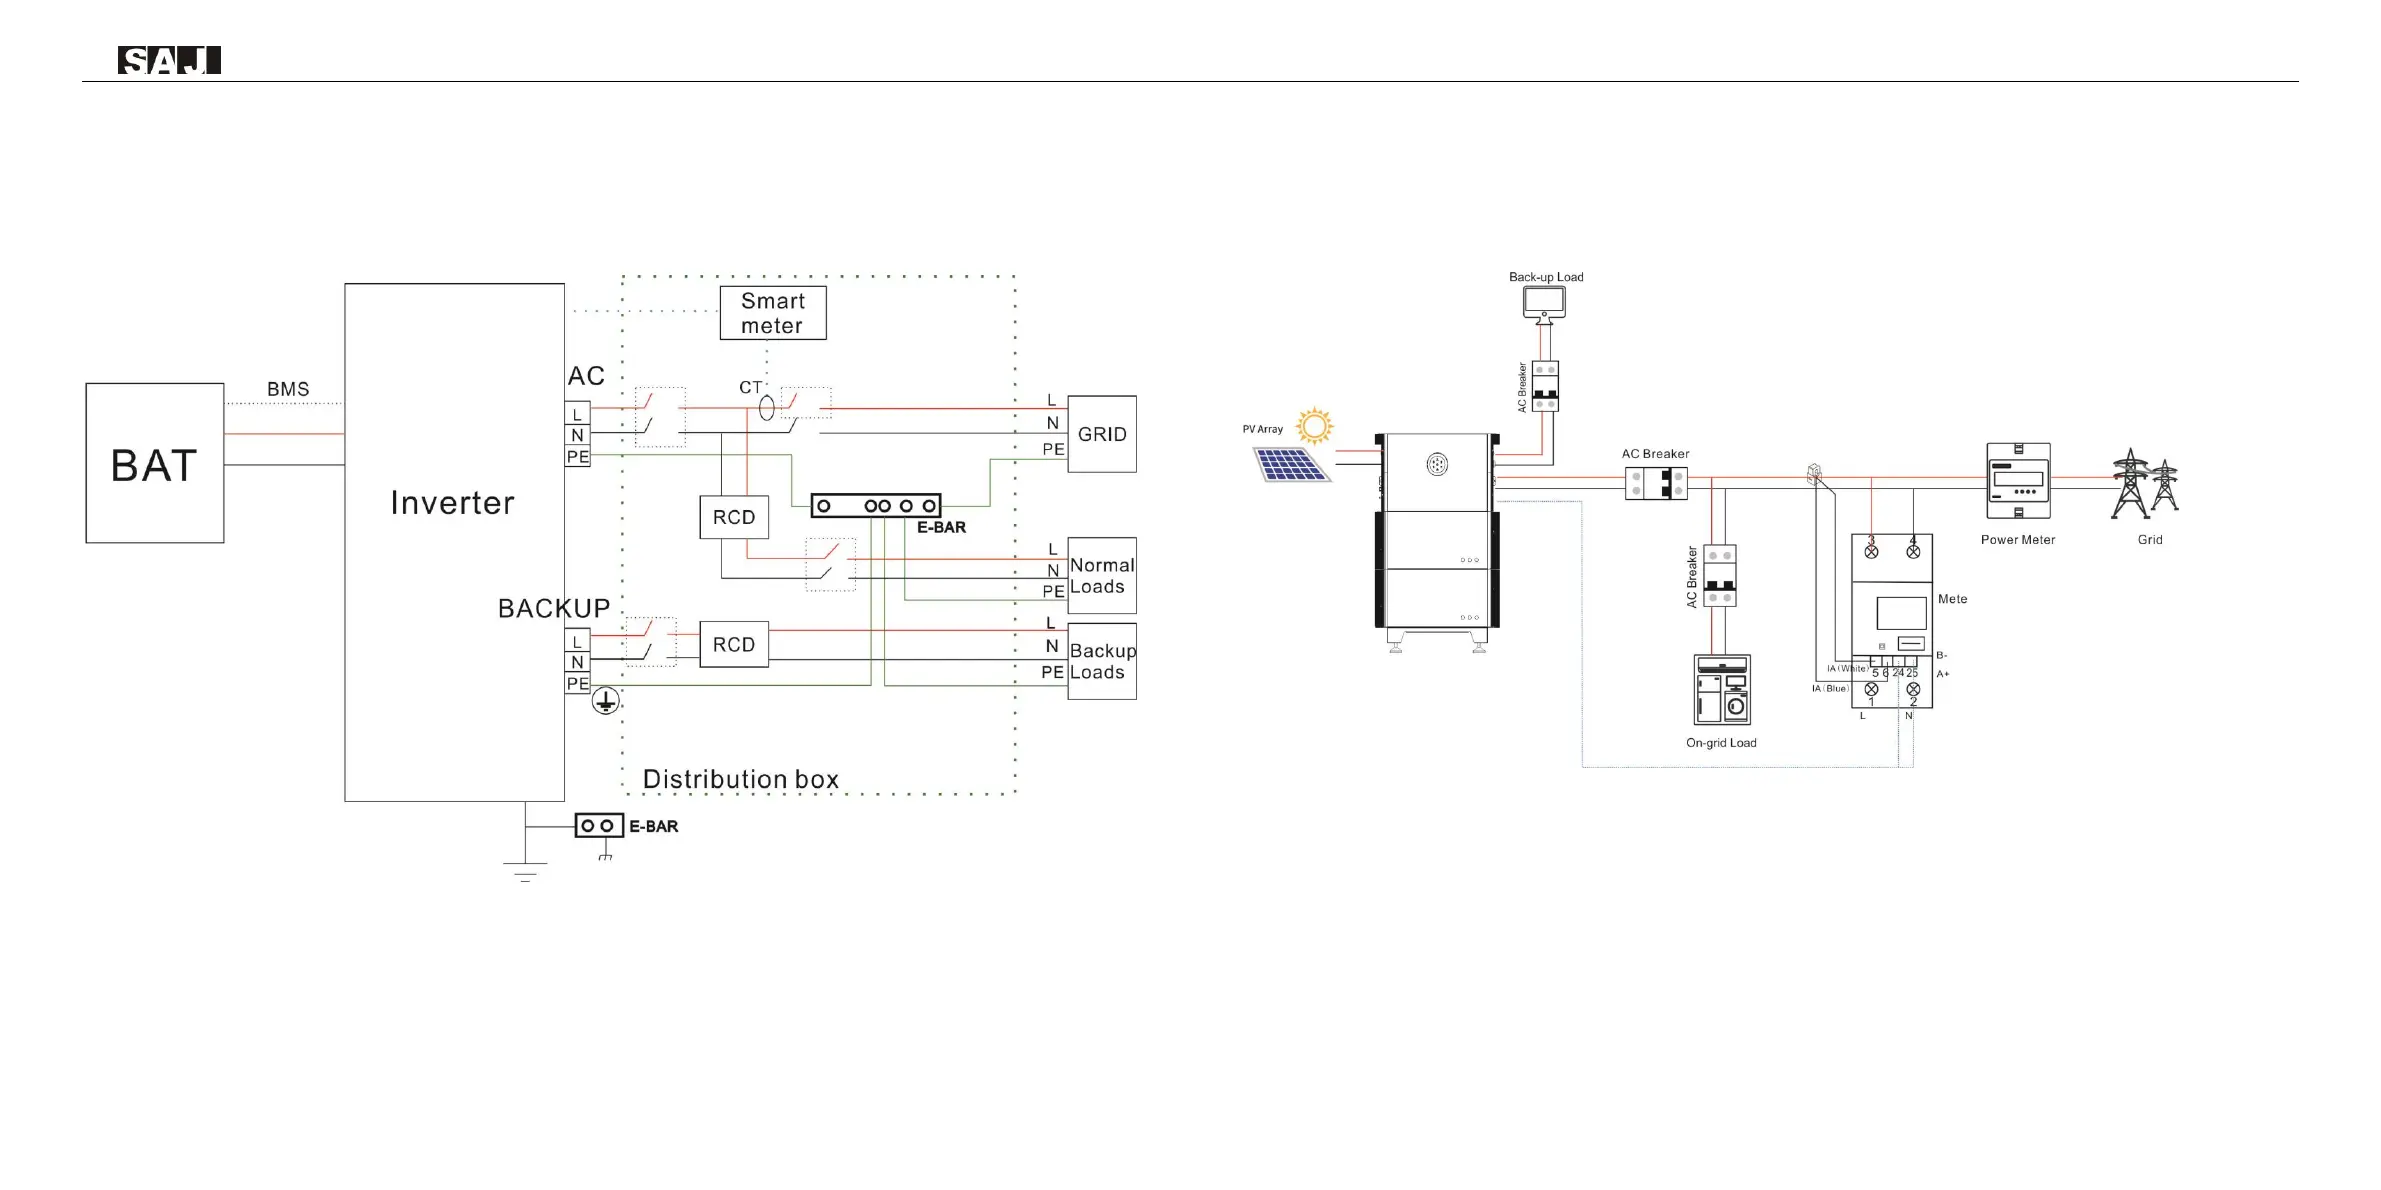Select the BACKUP port label
The image size is (2381, 1190).
point(554,608)
